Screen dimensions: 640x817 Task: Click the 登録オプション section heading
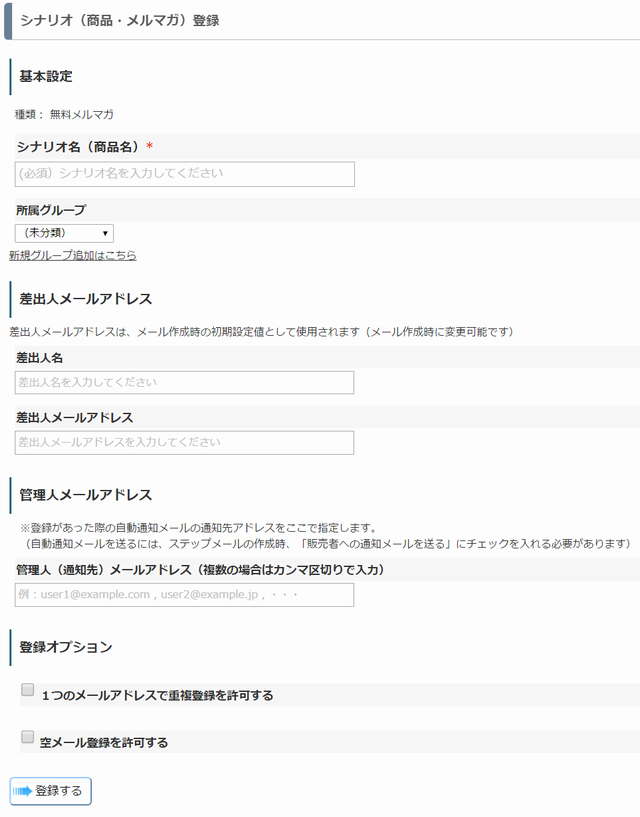[x=66, y=647]
